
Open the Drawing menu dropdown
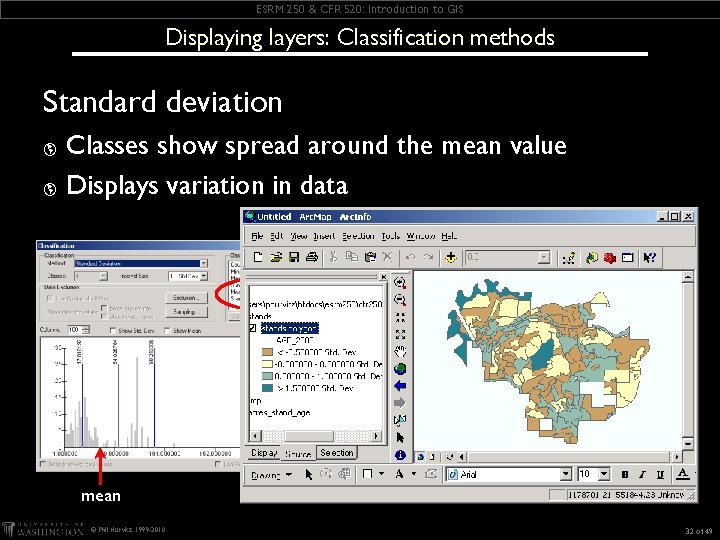click(x=272, y=475)
